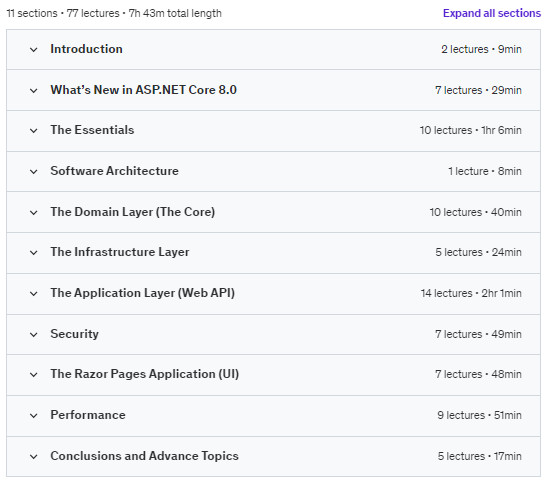The width and height of the screenshot is (545, 489).
Task: Expand Conclusions and Advance Topics chevron
Action: 34,457
